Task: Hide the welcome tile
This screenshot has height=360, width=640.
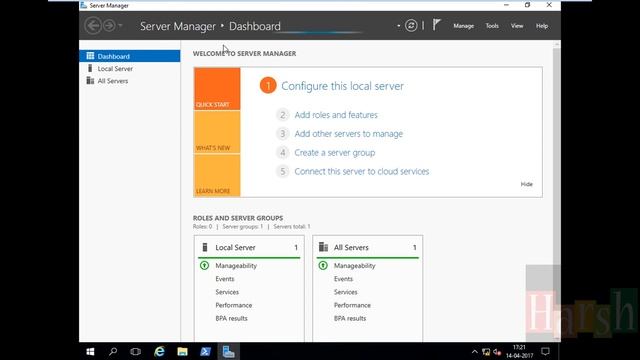Action: 527,184
